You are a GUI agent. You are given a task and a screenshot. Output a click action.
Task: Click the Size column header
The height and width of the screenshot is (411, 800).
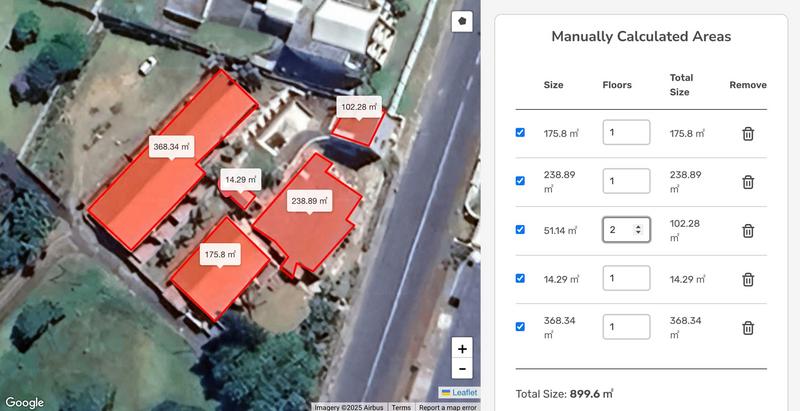(x=554, y=85)
